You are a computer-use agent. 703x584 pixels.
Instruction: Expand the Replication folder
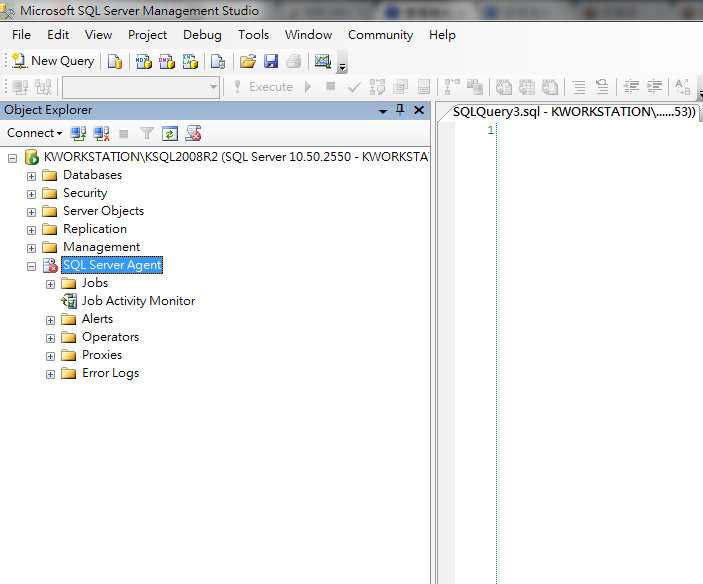coord(31,230)
